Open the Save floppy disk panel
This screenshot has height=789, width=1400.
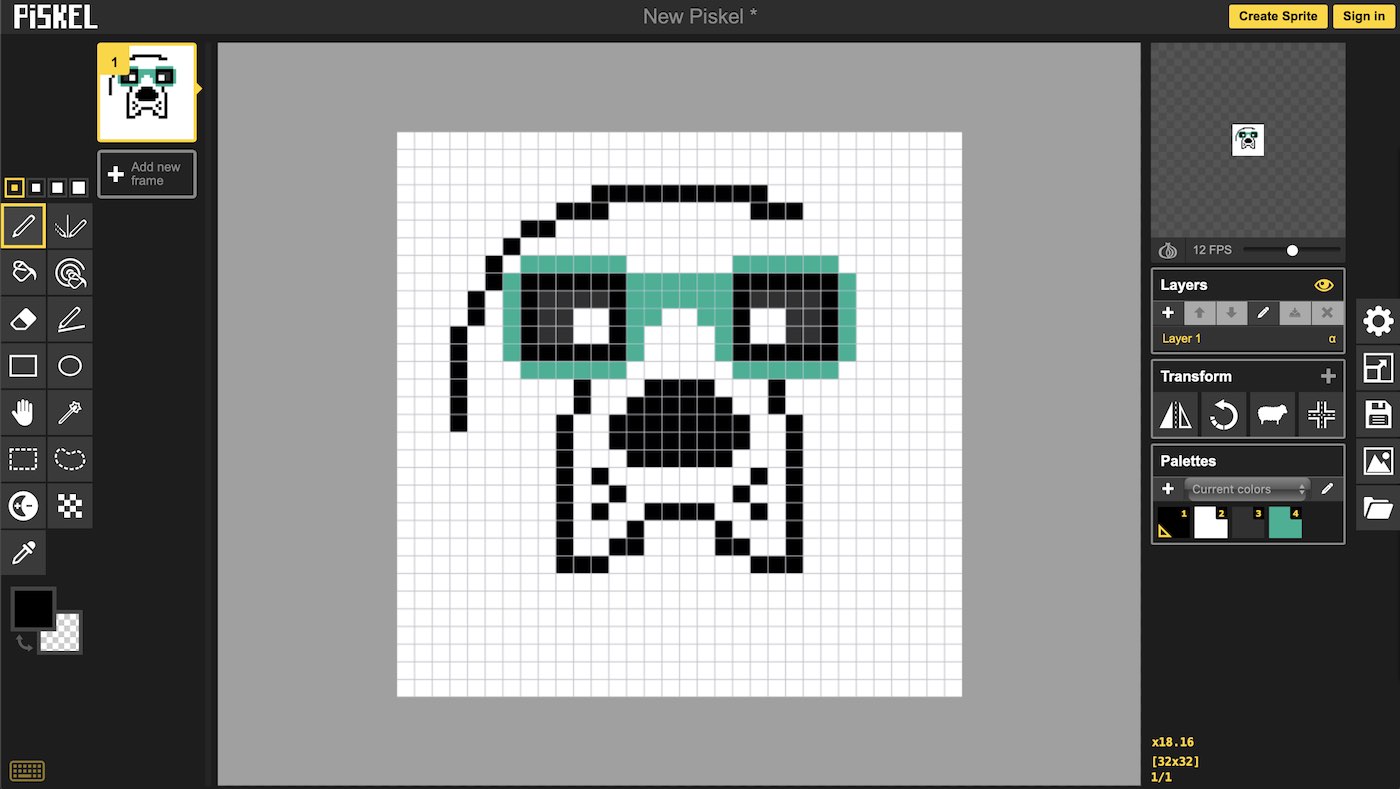click(x=1378, y=414)
